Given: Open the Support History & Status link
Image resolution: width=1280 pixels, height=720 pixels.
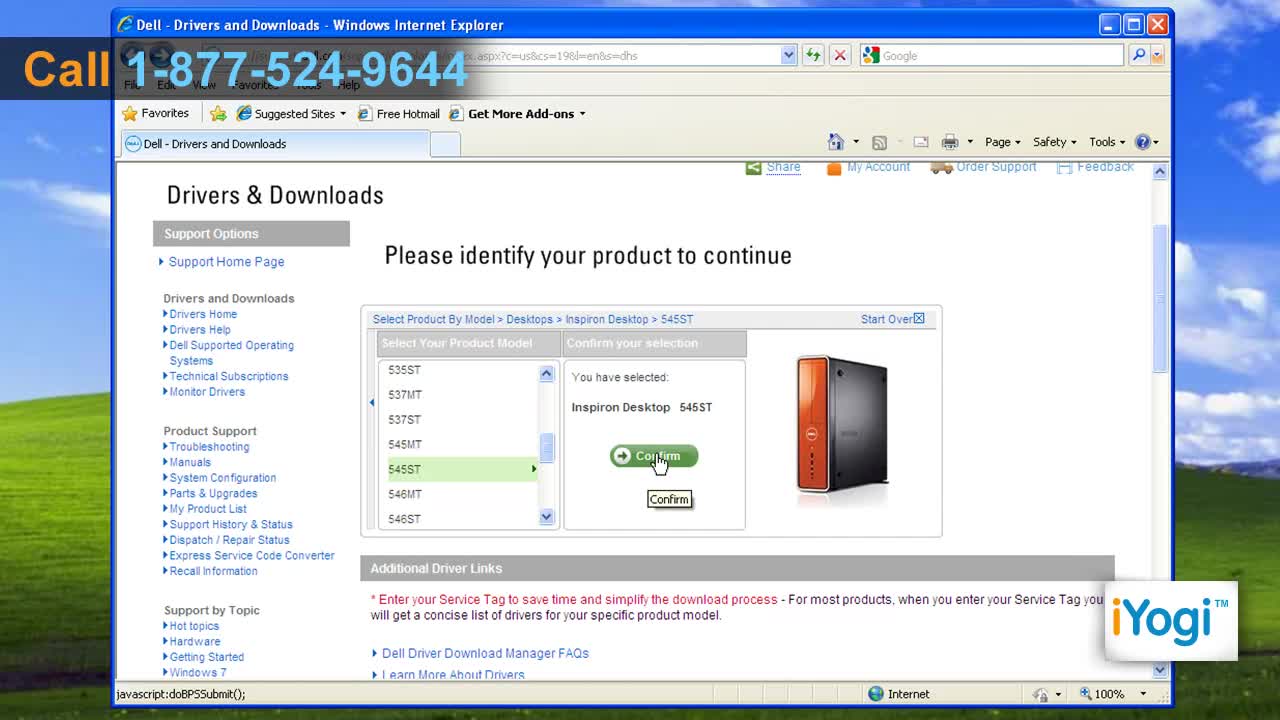Looking at the screenshot, I should click(231, 525).
